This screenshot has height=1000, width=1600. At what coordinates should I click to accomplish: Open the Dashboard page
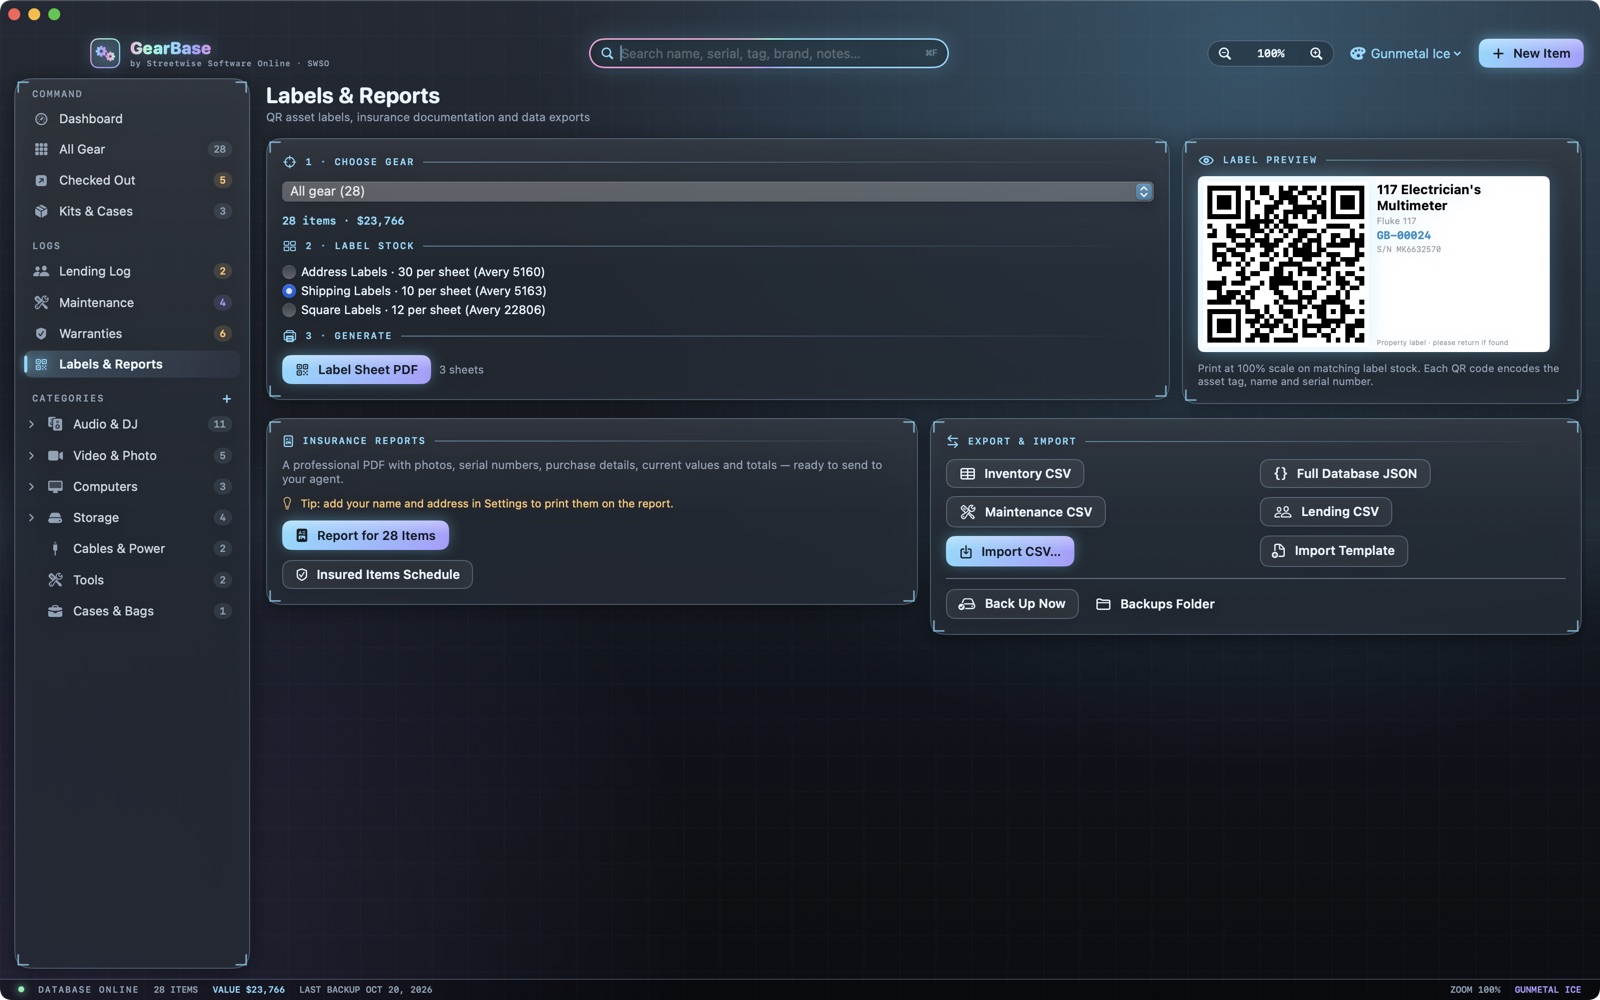pos(132,119)
